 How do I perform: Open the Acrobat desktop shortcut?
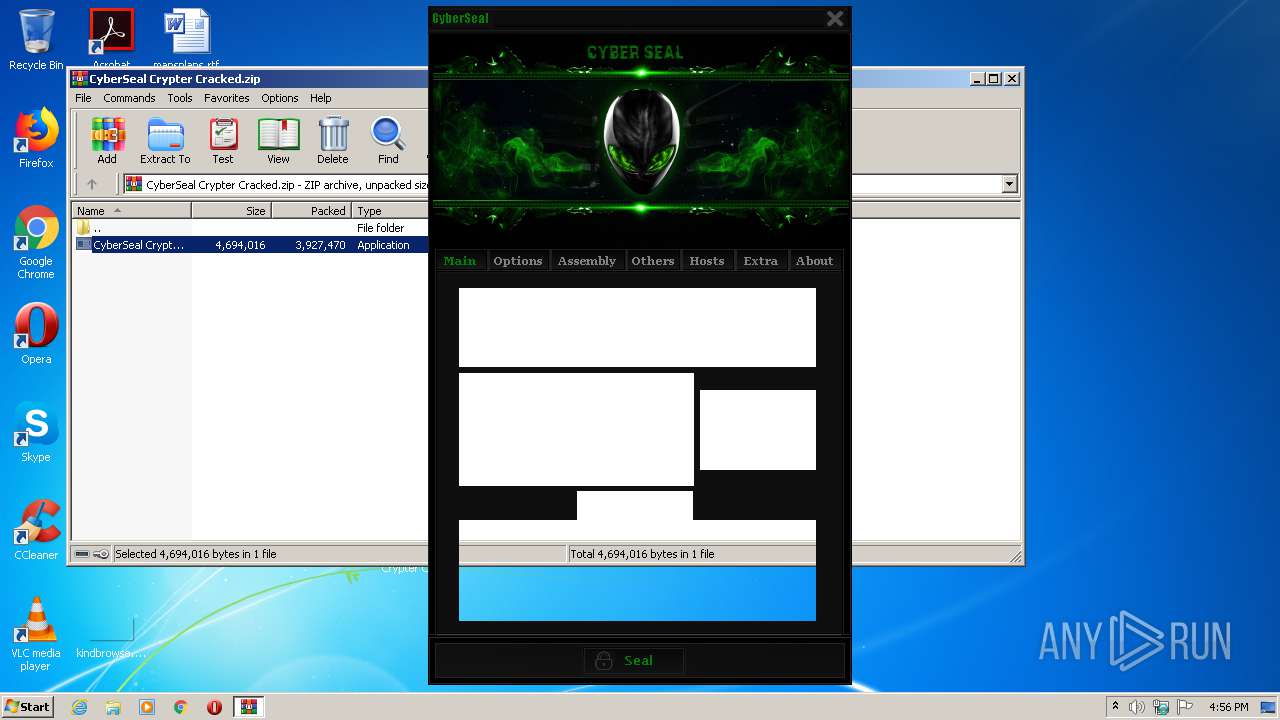click(x=111, y=38)
